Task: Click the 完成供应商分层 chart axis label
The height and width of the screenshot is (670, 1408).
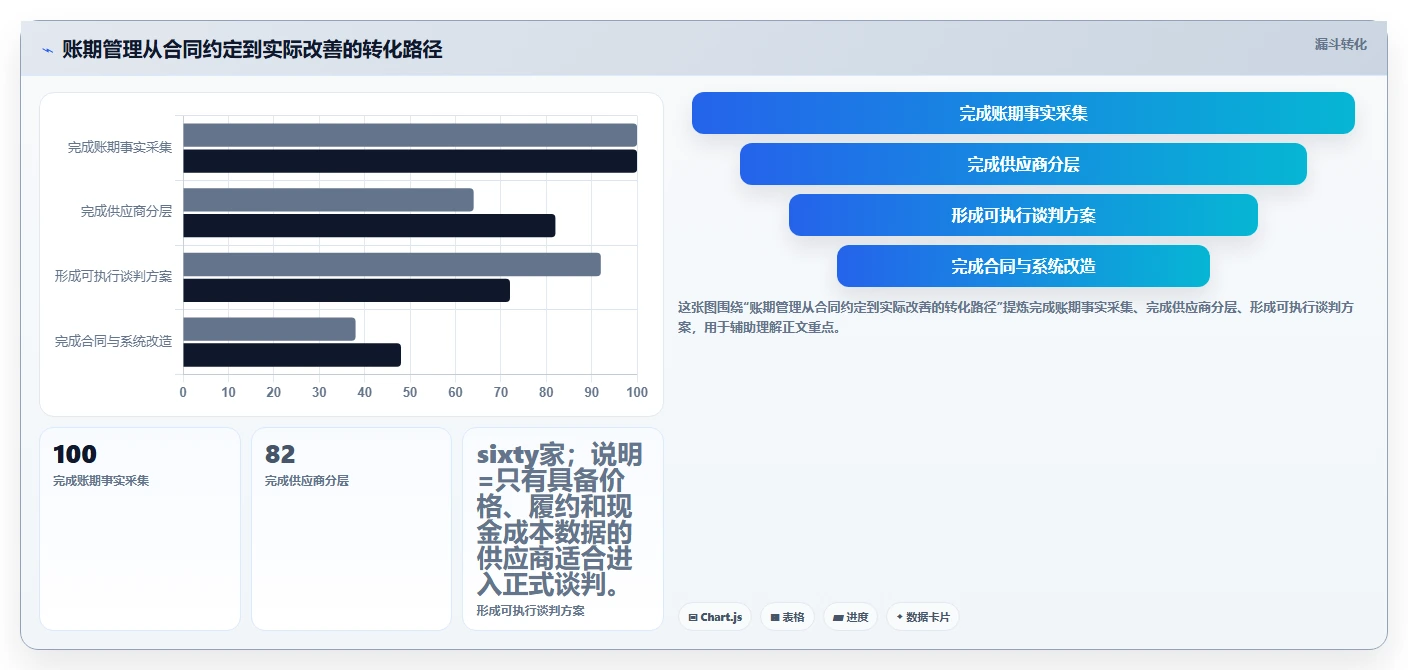Action: pyautogui.click(x=126, y=212)
